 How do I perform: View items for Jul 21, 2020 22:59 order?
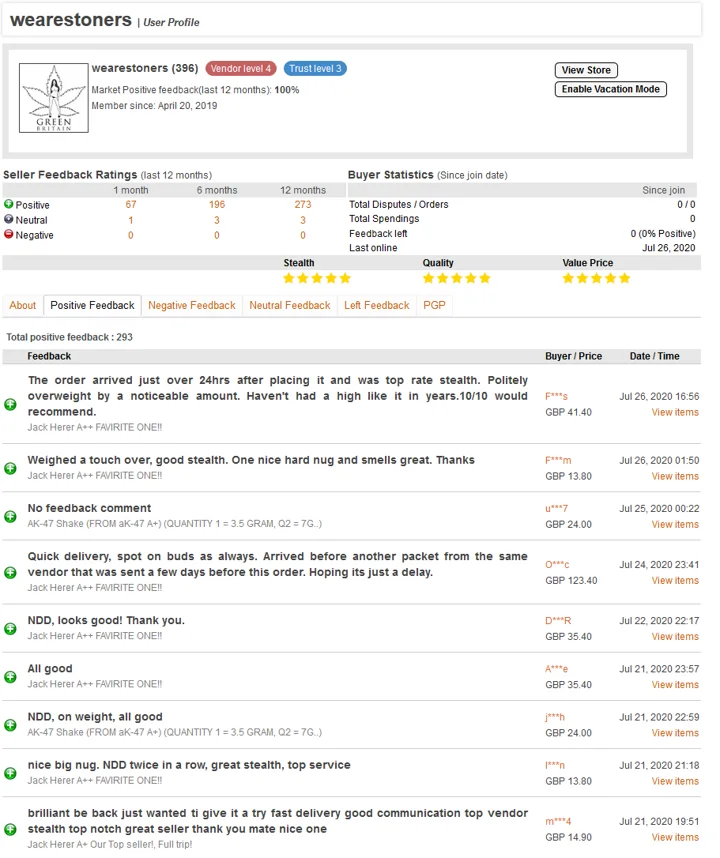pos(675,733)
